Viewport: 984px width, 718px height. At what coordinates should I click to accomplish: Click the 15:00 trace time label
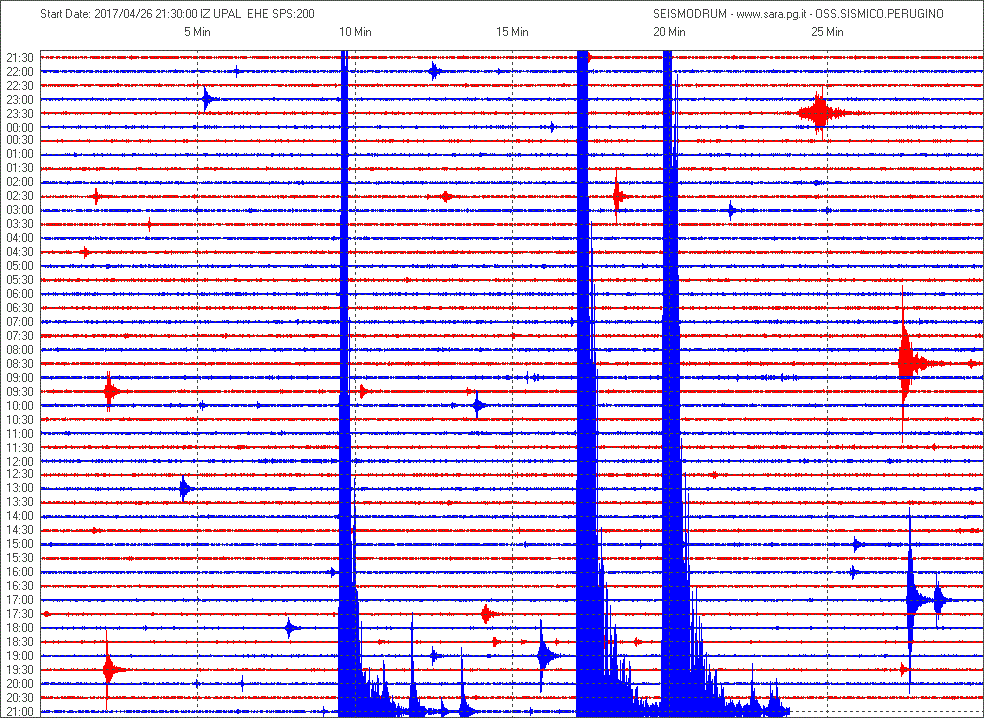(x=19, y=544)
